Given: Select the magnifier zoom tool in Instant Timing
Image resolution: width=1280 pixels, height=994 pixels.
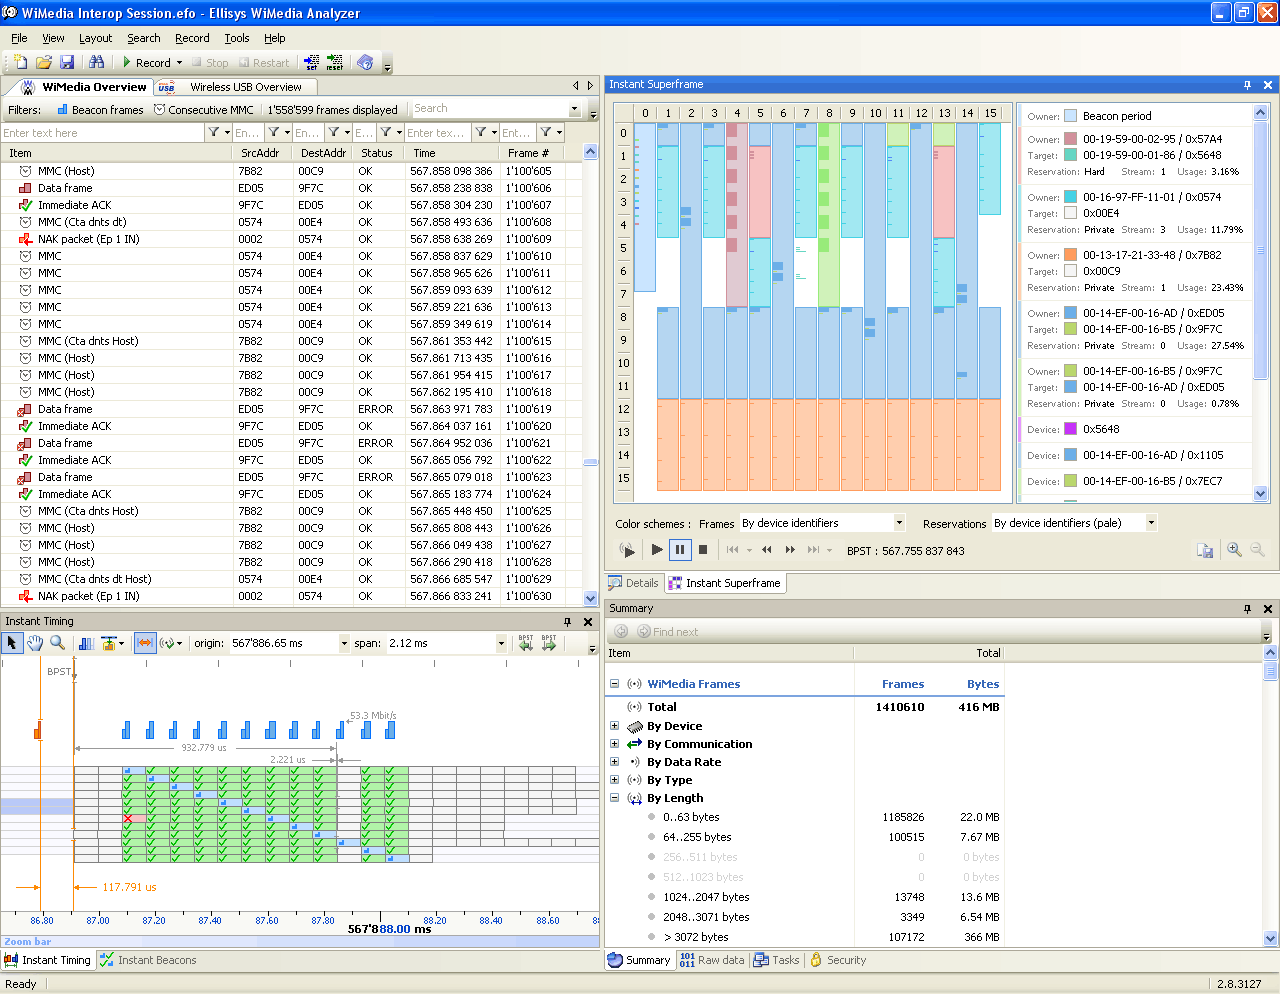Looking at the screenshot, I should (58, 643).
